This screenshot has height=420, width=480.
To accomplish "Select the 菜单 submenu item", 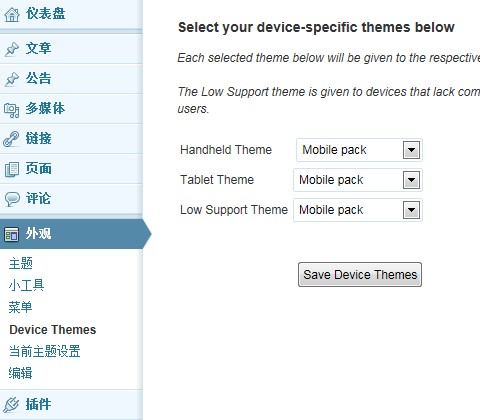I will click(20, 307).
